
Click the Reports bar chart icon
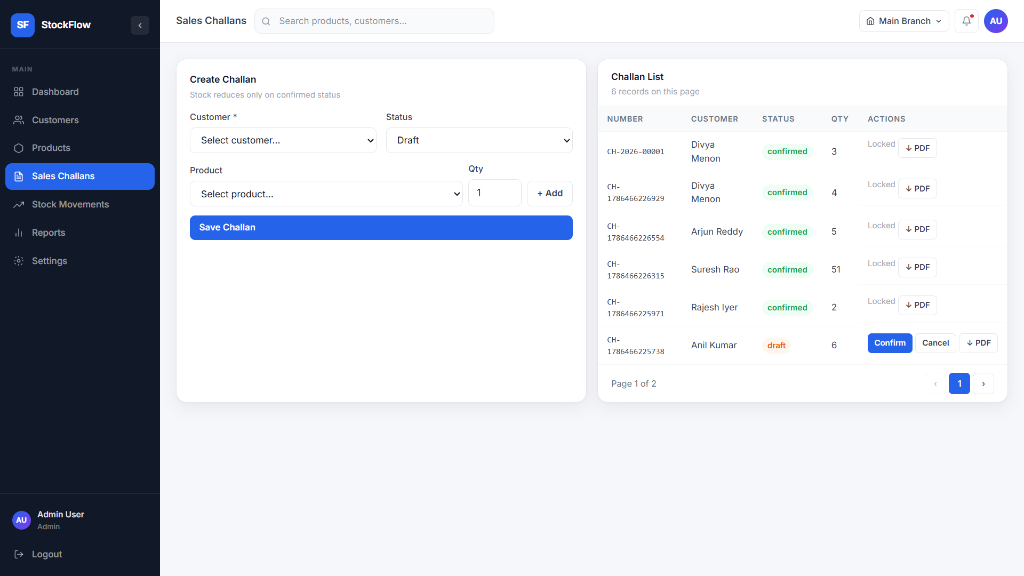click(18, 232)
